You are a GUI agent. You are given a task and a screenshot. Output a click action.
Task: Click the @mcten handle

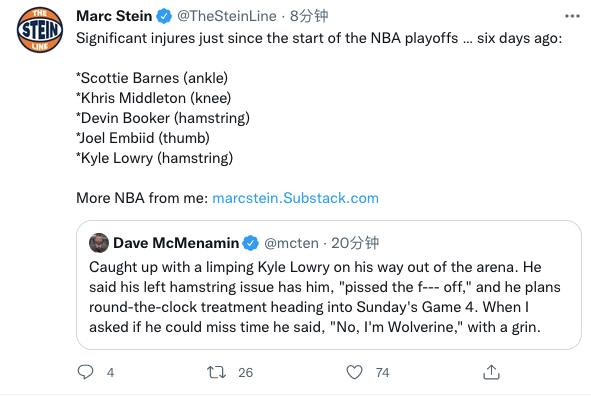coord(291,243)
